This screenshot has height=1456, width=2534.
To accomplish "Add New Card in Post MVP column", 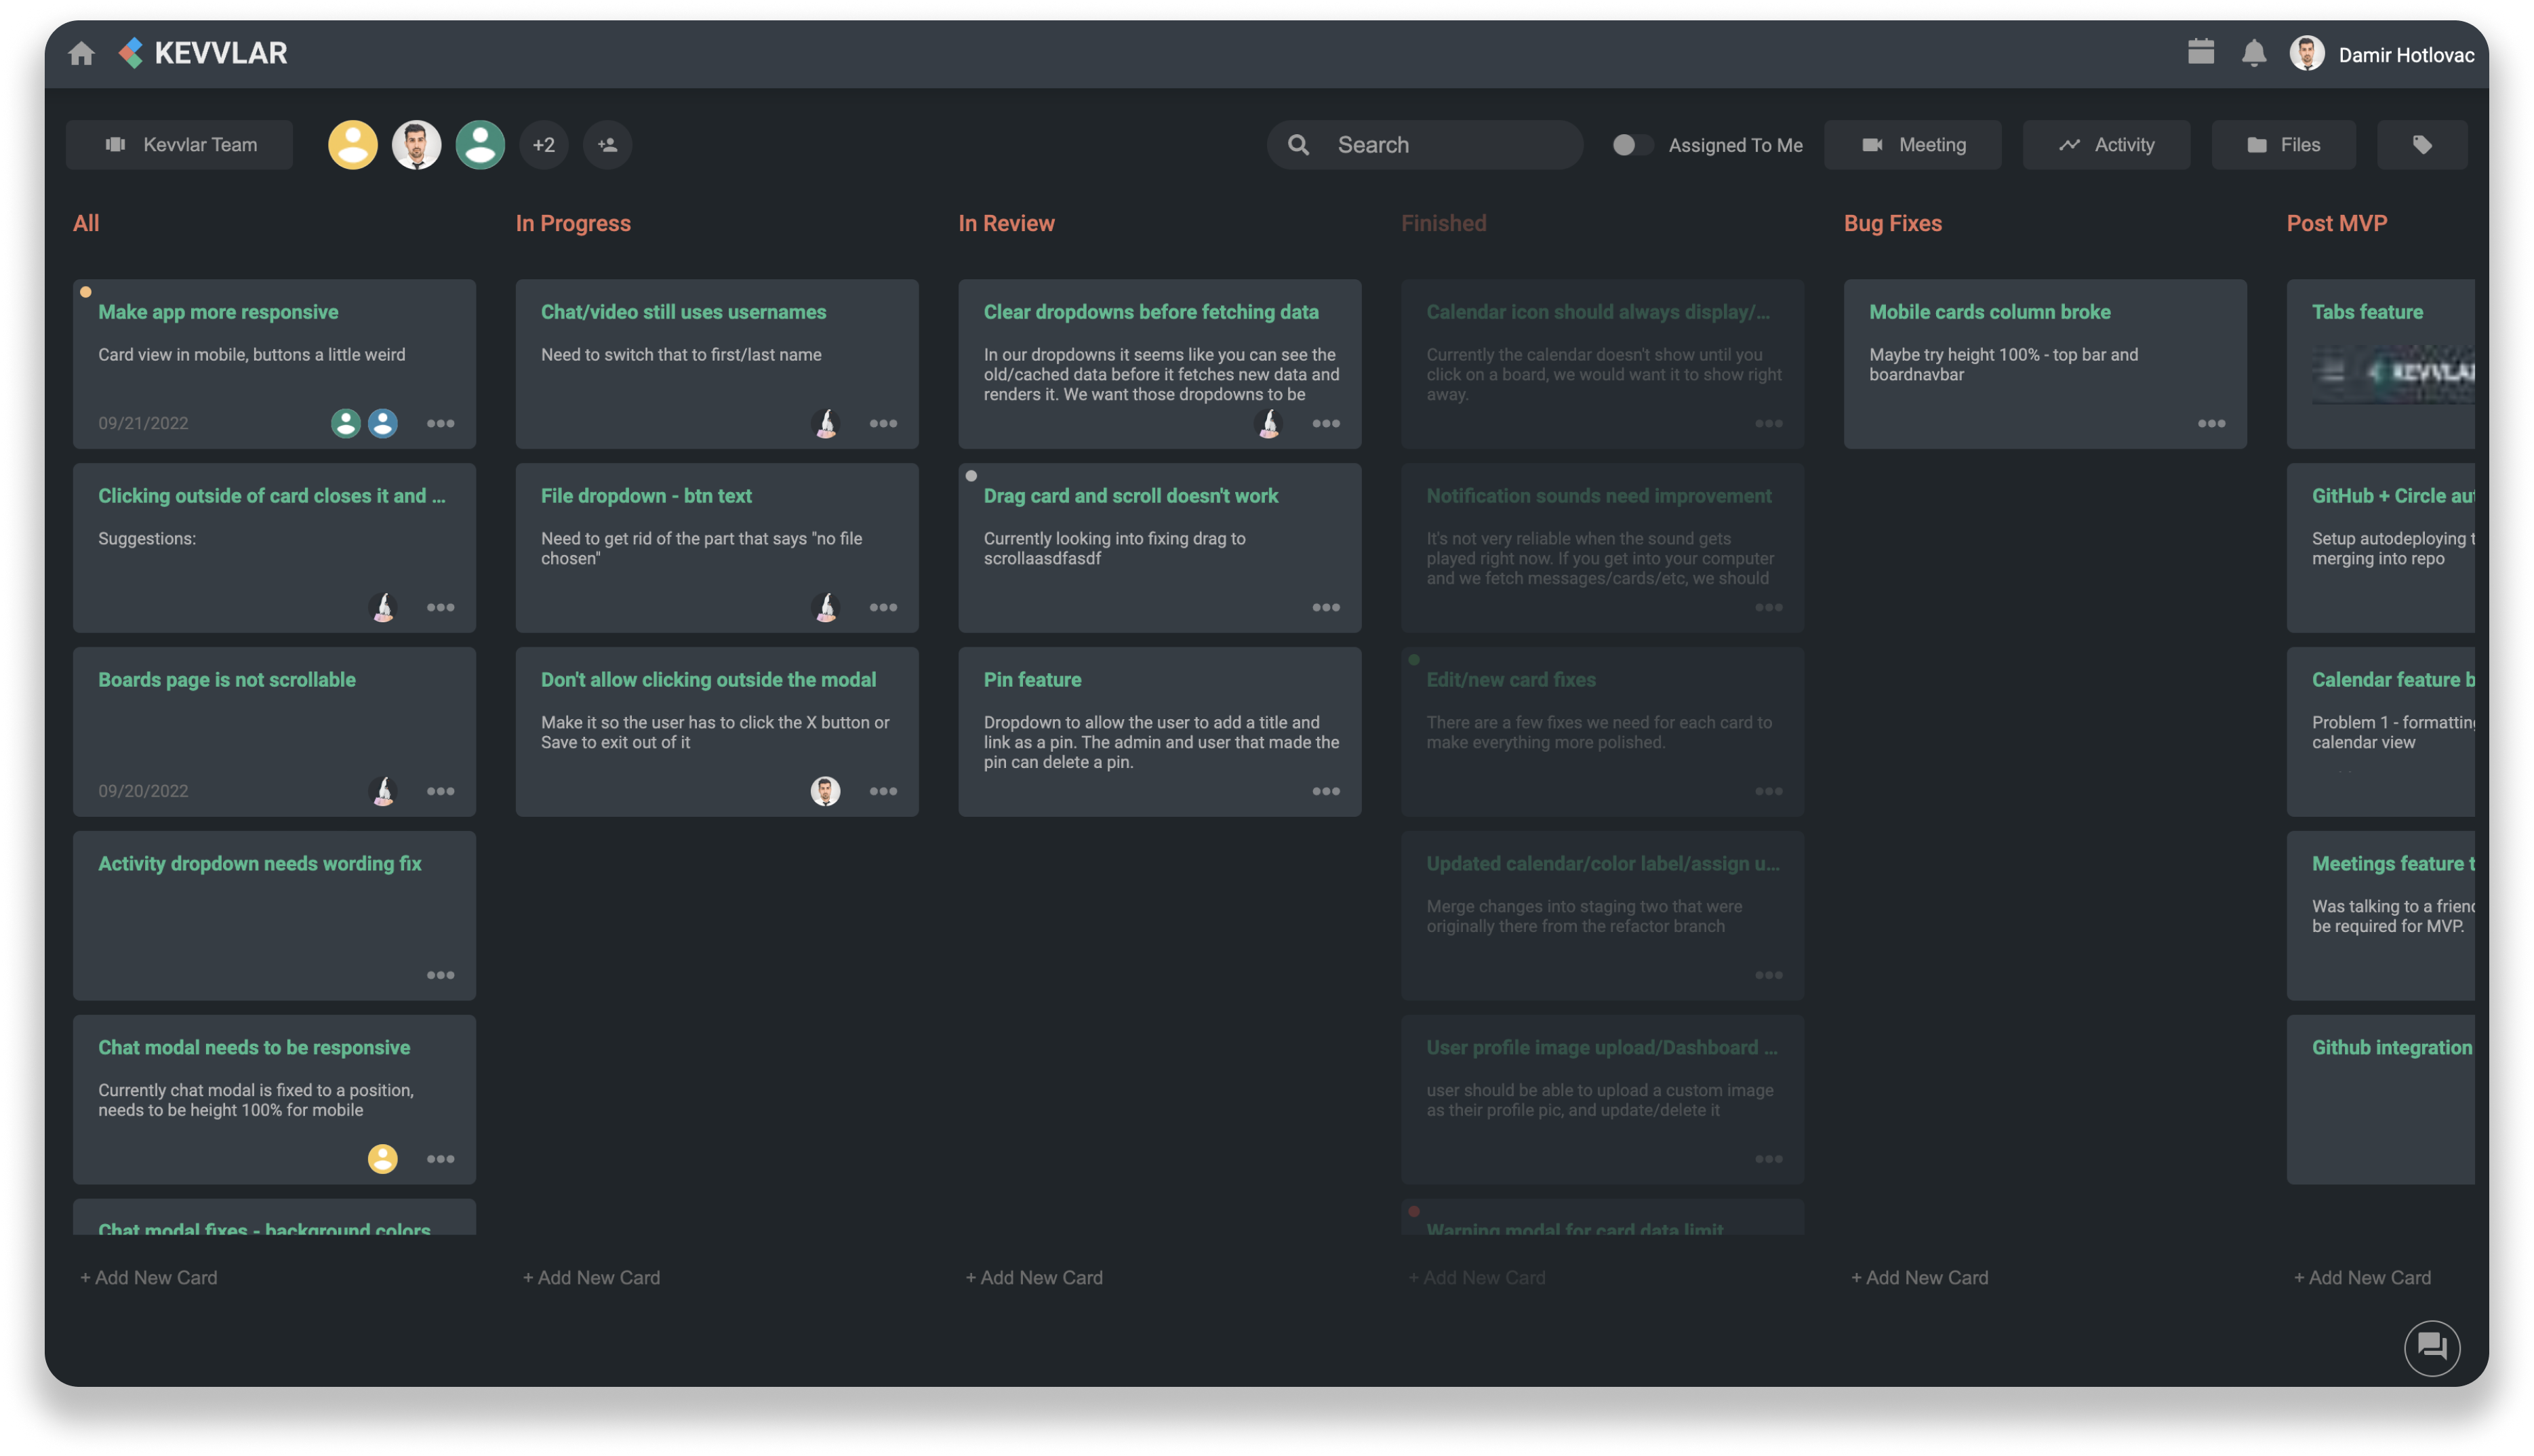I will [x=2362, y=1277].
